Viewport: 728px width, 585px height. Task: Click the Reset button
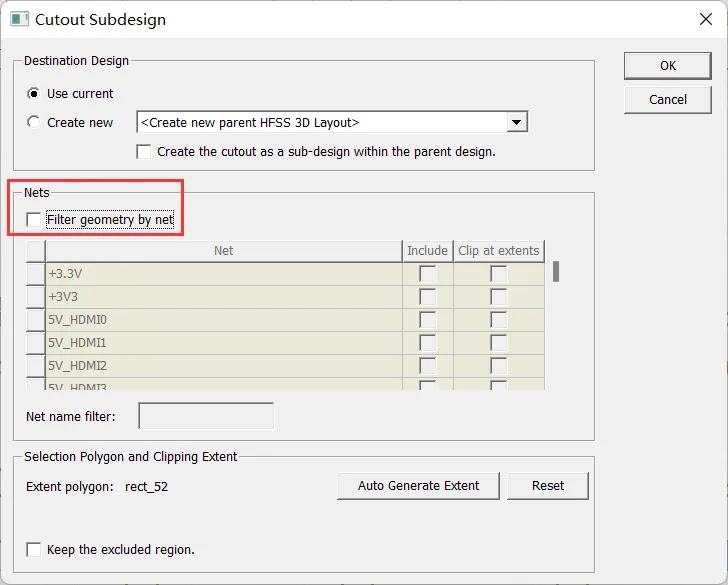click(x=548, y=486)
